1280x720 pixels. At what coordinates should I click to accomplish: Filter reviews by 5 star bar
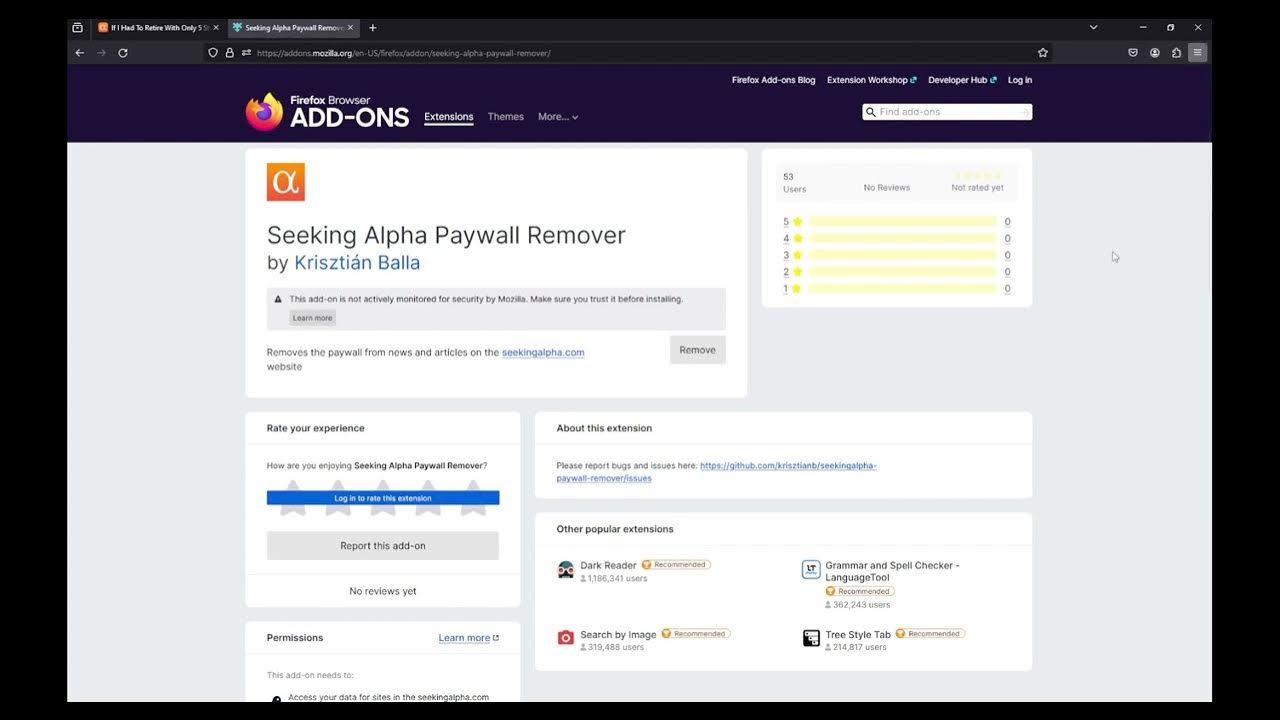[903, 222]
